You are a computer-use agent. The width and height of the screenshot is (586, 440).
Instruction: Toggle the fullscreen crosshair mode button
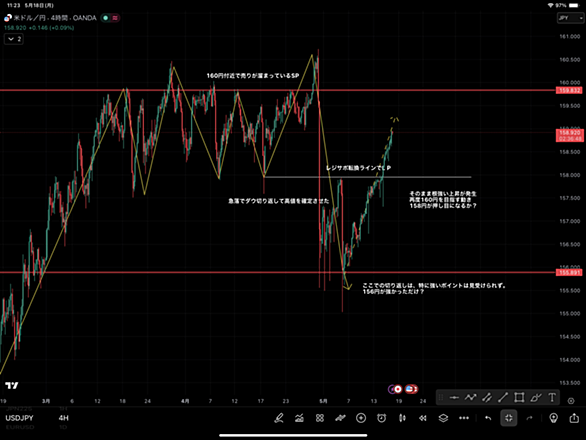(509, 418)
